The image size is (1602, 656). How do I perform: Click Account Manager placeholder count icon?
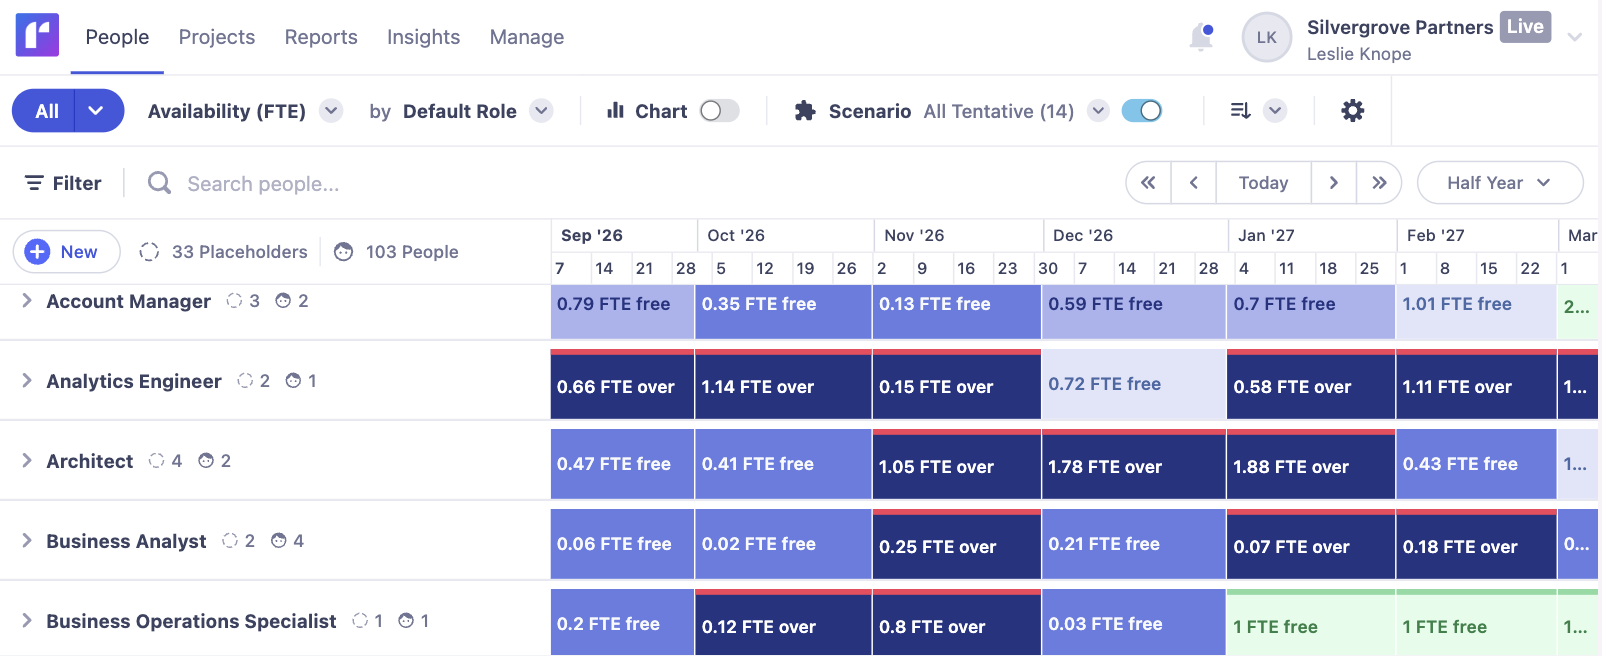tap(234, 301)
